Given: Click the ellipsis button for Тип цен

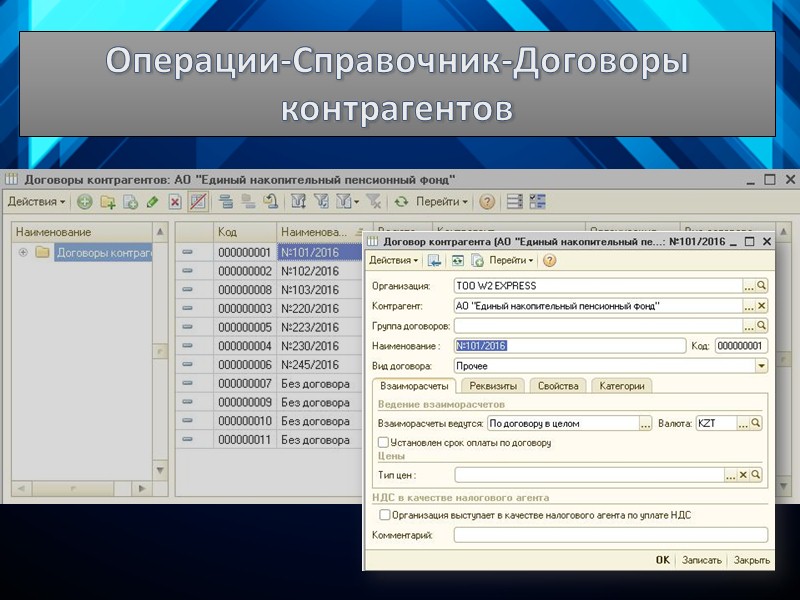Looking at the screenshot, I should coord(731,476).
